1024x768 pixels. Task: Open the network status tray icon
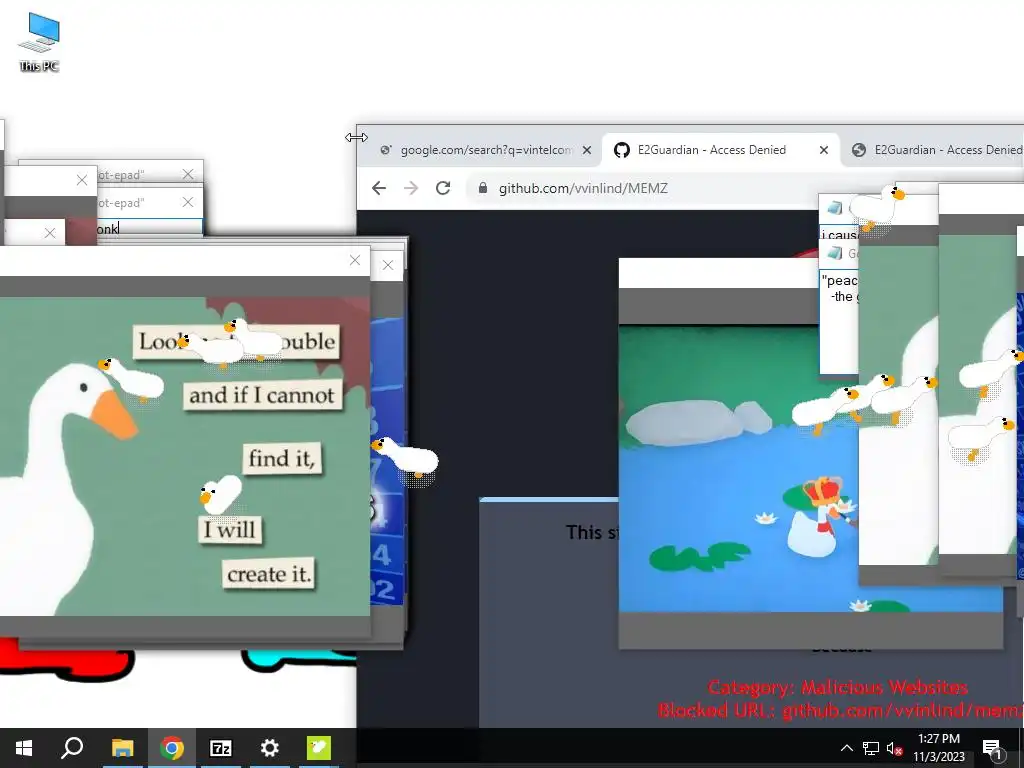(871, 748)
